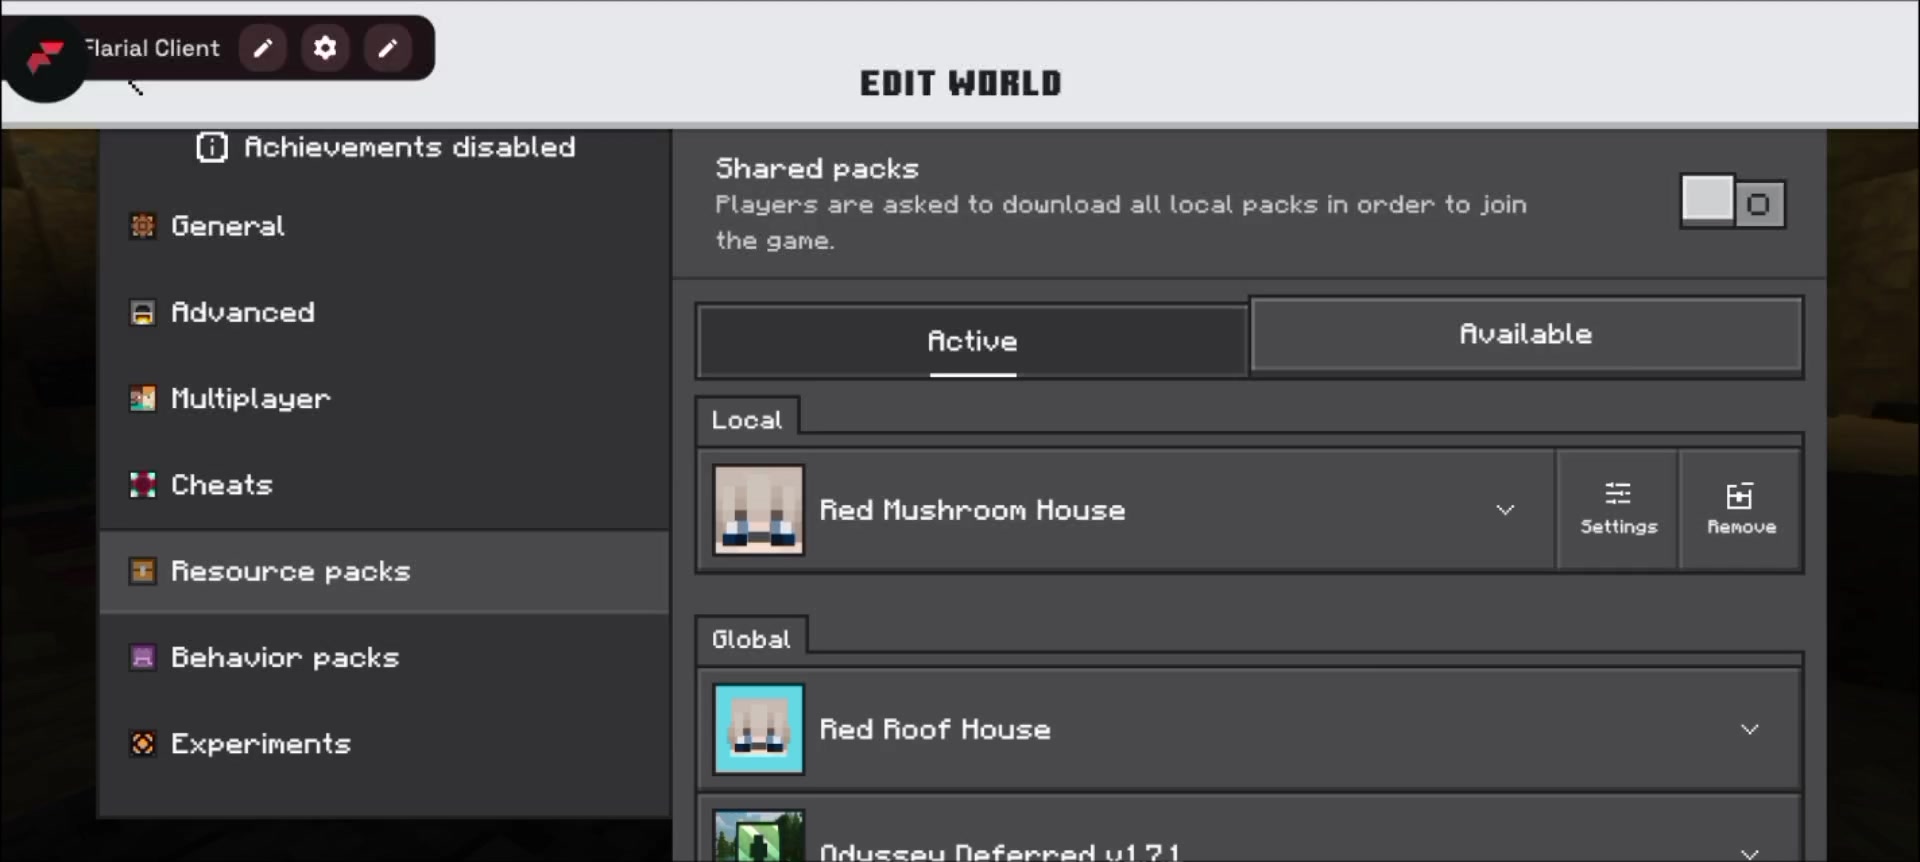The width and height of the screenshot is (1920, 862).
Task: Open the General settings section
Action: coord(385,226)
